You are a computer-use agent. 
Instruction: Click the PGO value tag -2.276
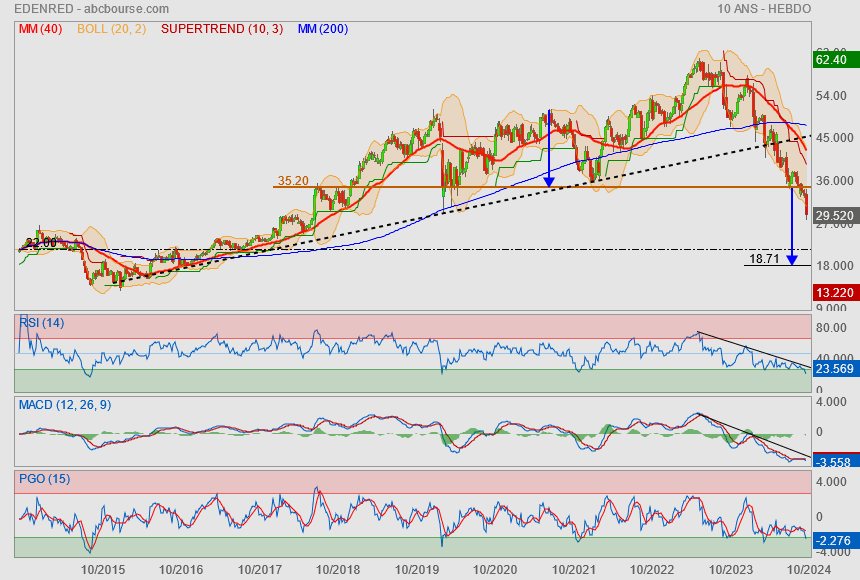[x=834, y=542]
